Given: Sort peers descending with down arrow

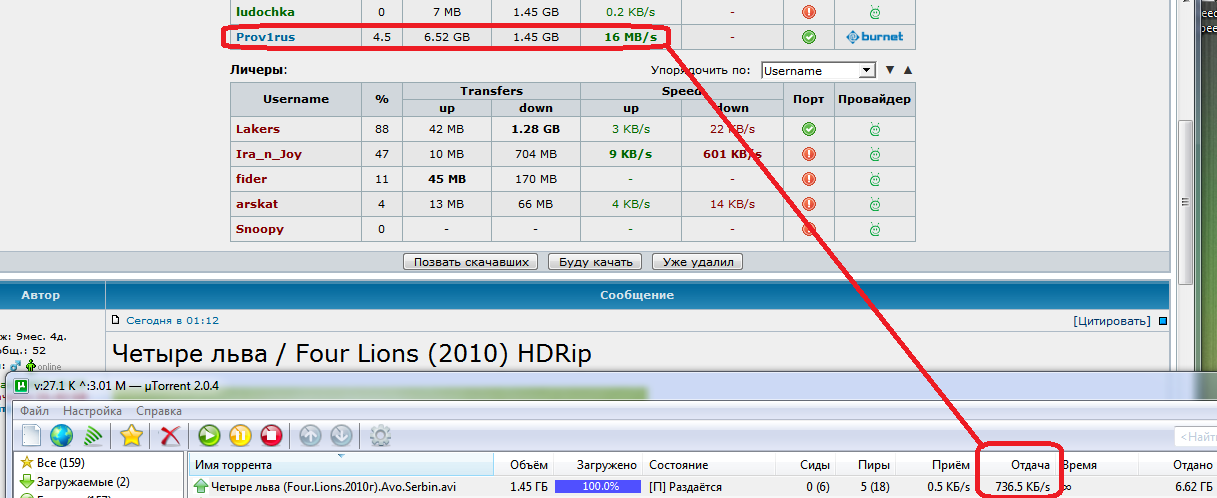Looking at the screenshot, I should (x=889, y=71).
